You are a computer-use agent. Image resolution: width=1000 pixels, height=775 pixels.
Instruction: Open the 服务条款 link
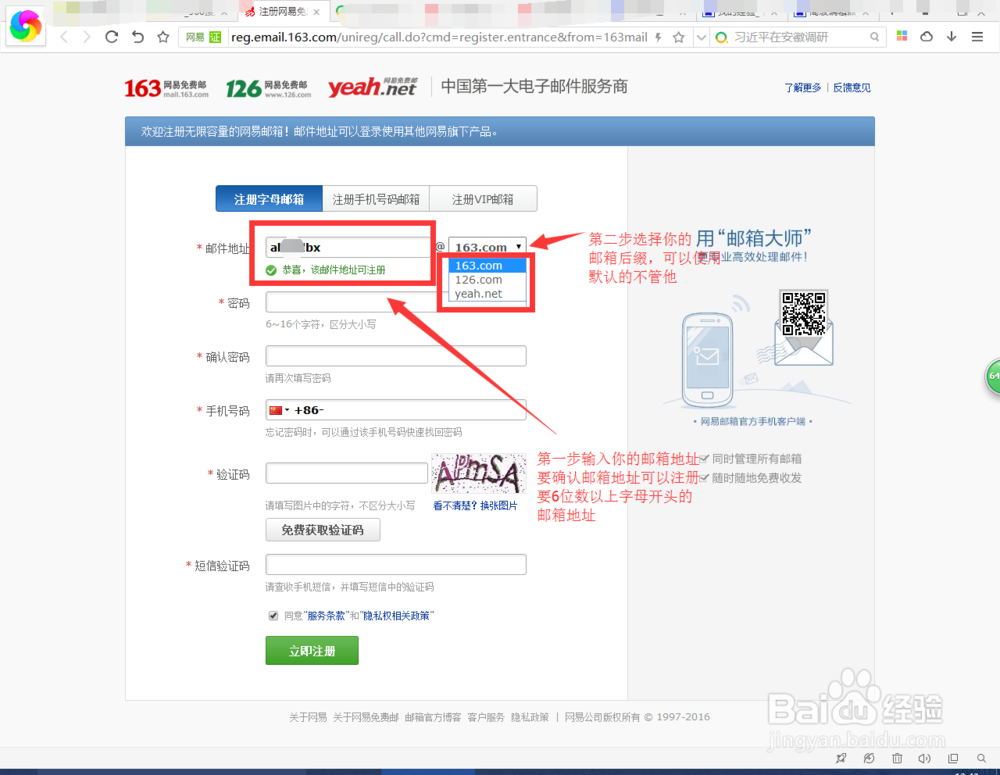[326, 616]
